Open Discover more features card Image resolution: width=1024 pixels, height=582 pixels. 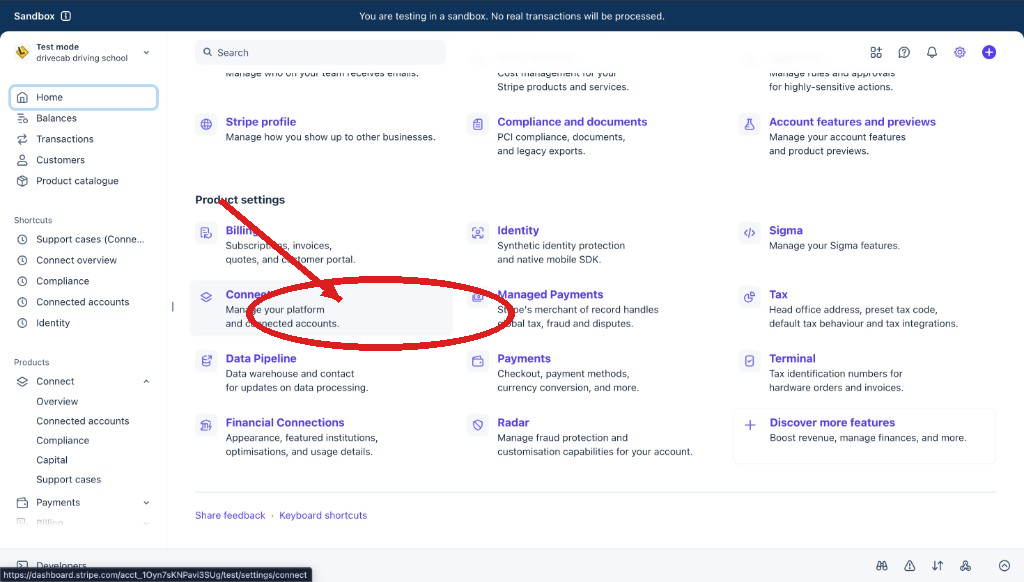(x=865, y=436)
